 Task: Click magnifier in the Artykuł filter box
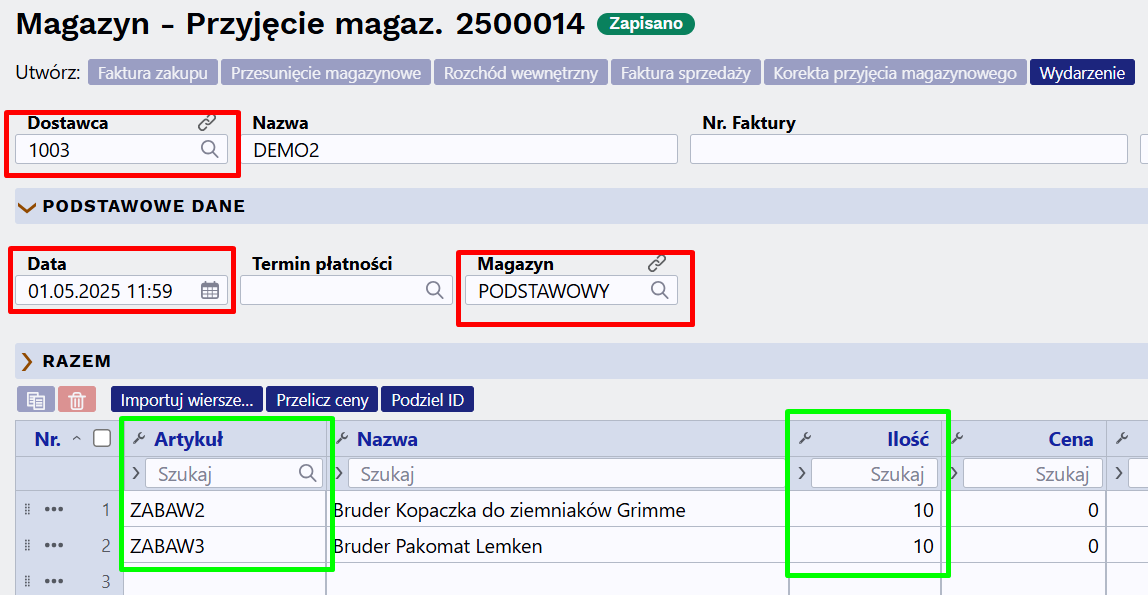[x=308, y=473]
